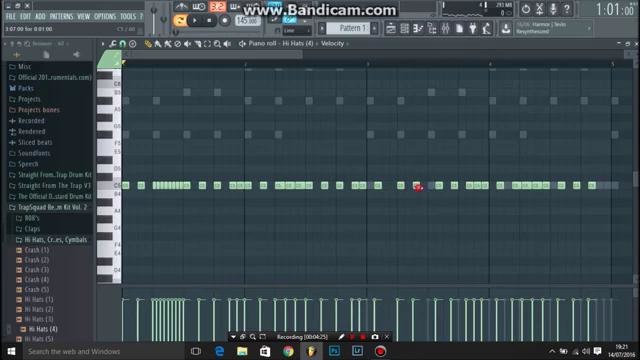This screenshot has height=360, width=640.
Task: Select the Paint brush tool
Action: 158,44
